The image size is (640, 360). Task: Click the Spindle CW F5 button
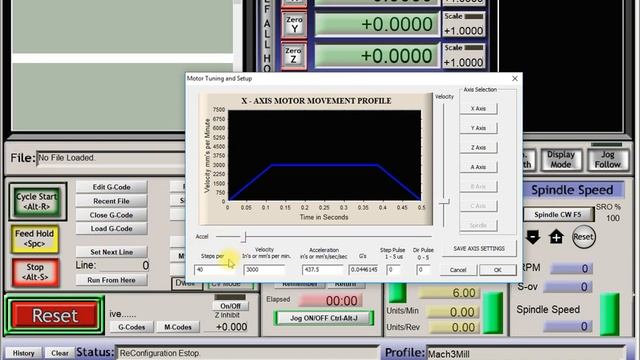(x=558, y=215)
